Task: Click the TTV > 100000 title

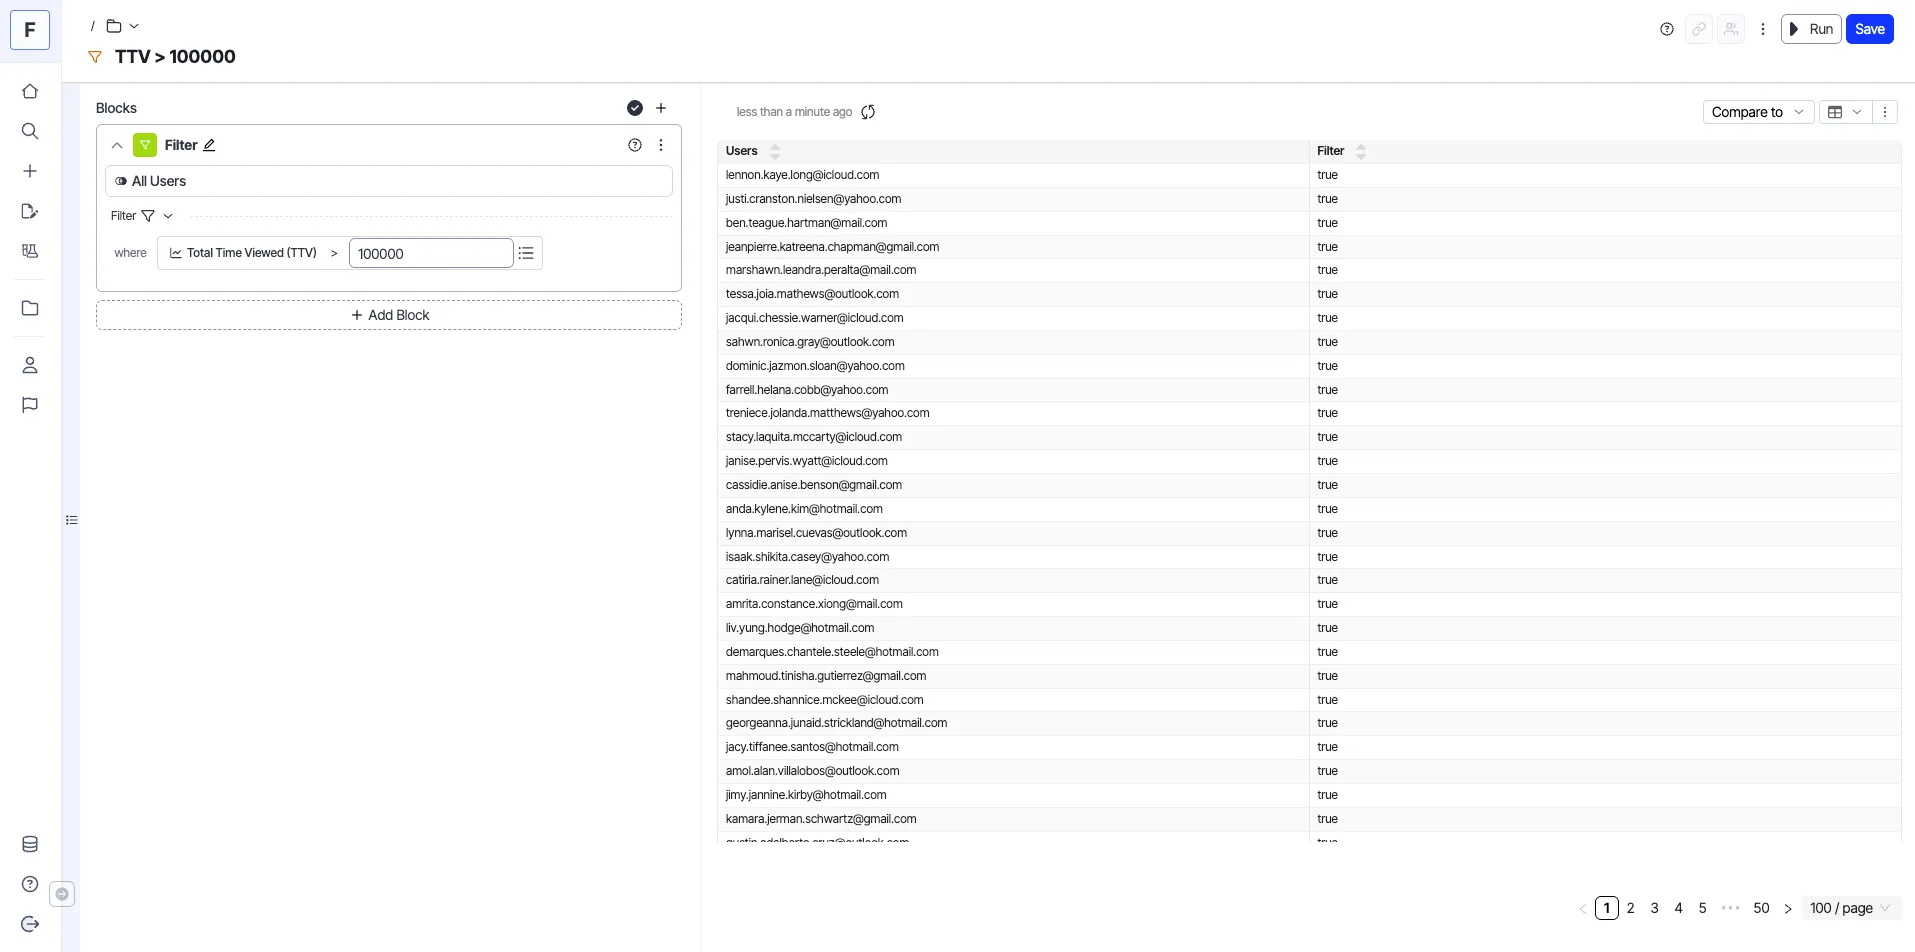Action: tap(175, 57)
